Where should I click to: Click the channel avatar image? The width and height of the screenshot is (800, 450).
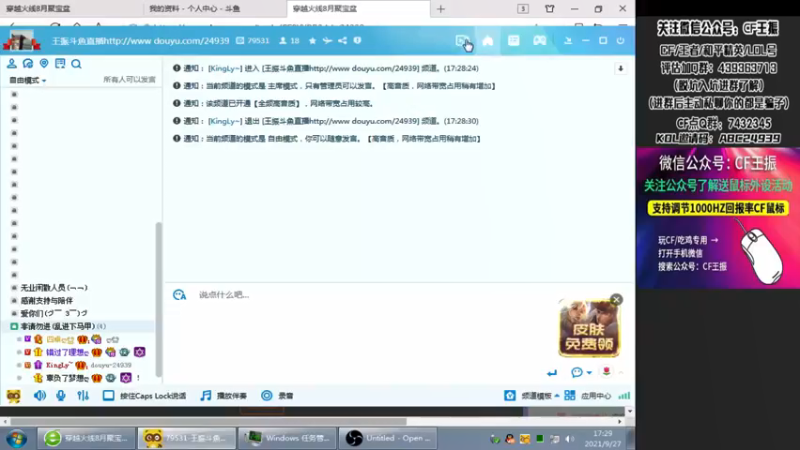21,40
